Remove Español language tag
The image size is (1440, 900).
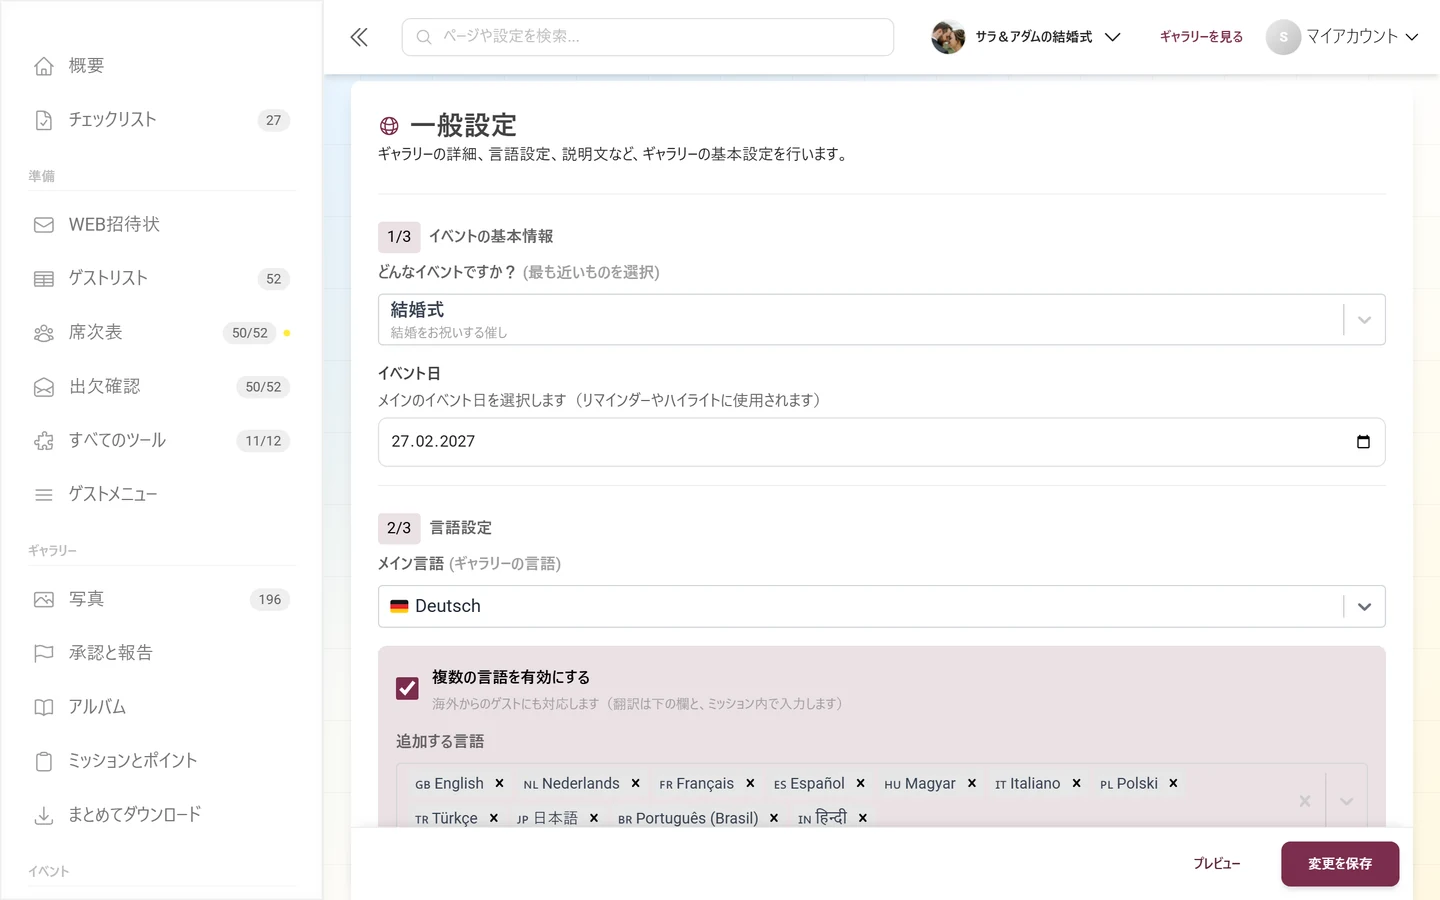pos(860,783)
